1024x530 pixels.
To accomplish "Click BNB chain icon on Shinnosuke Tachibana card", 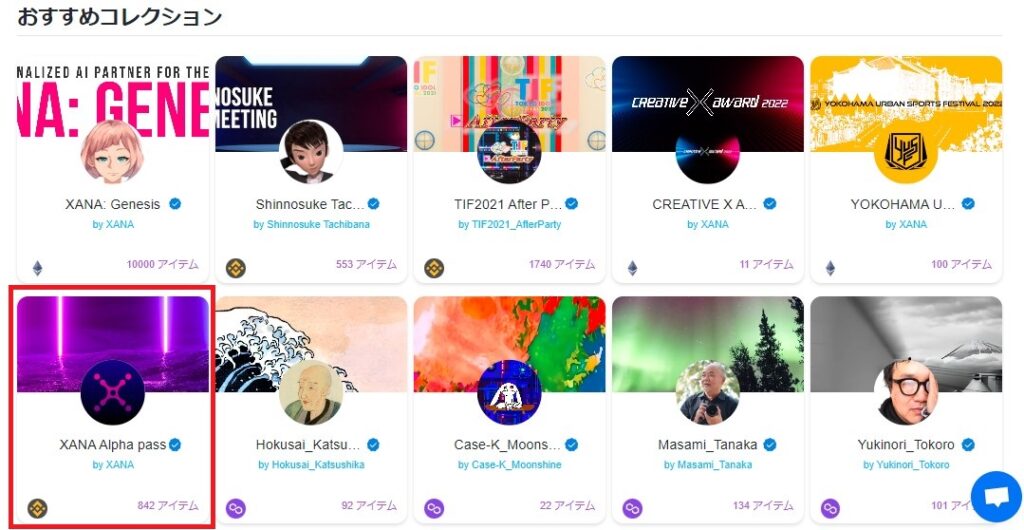I will pos(236,268).
